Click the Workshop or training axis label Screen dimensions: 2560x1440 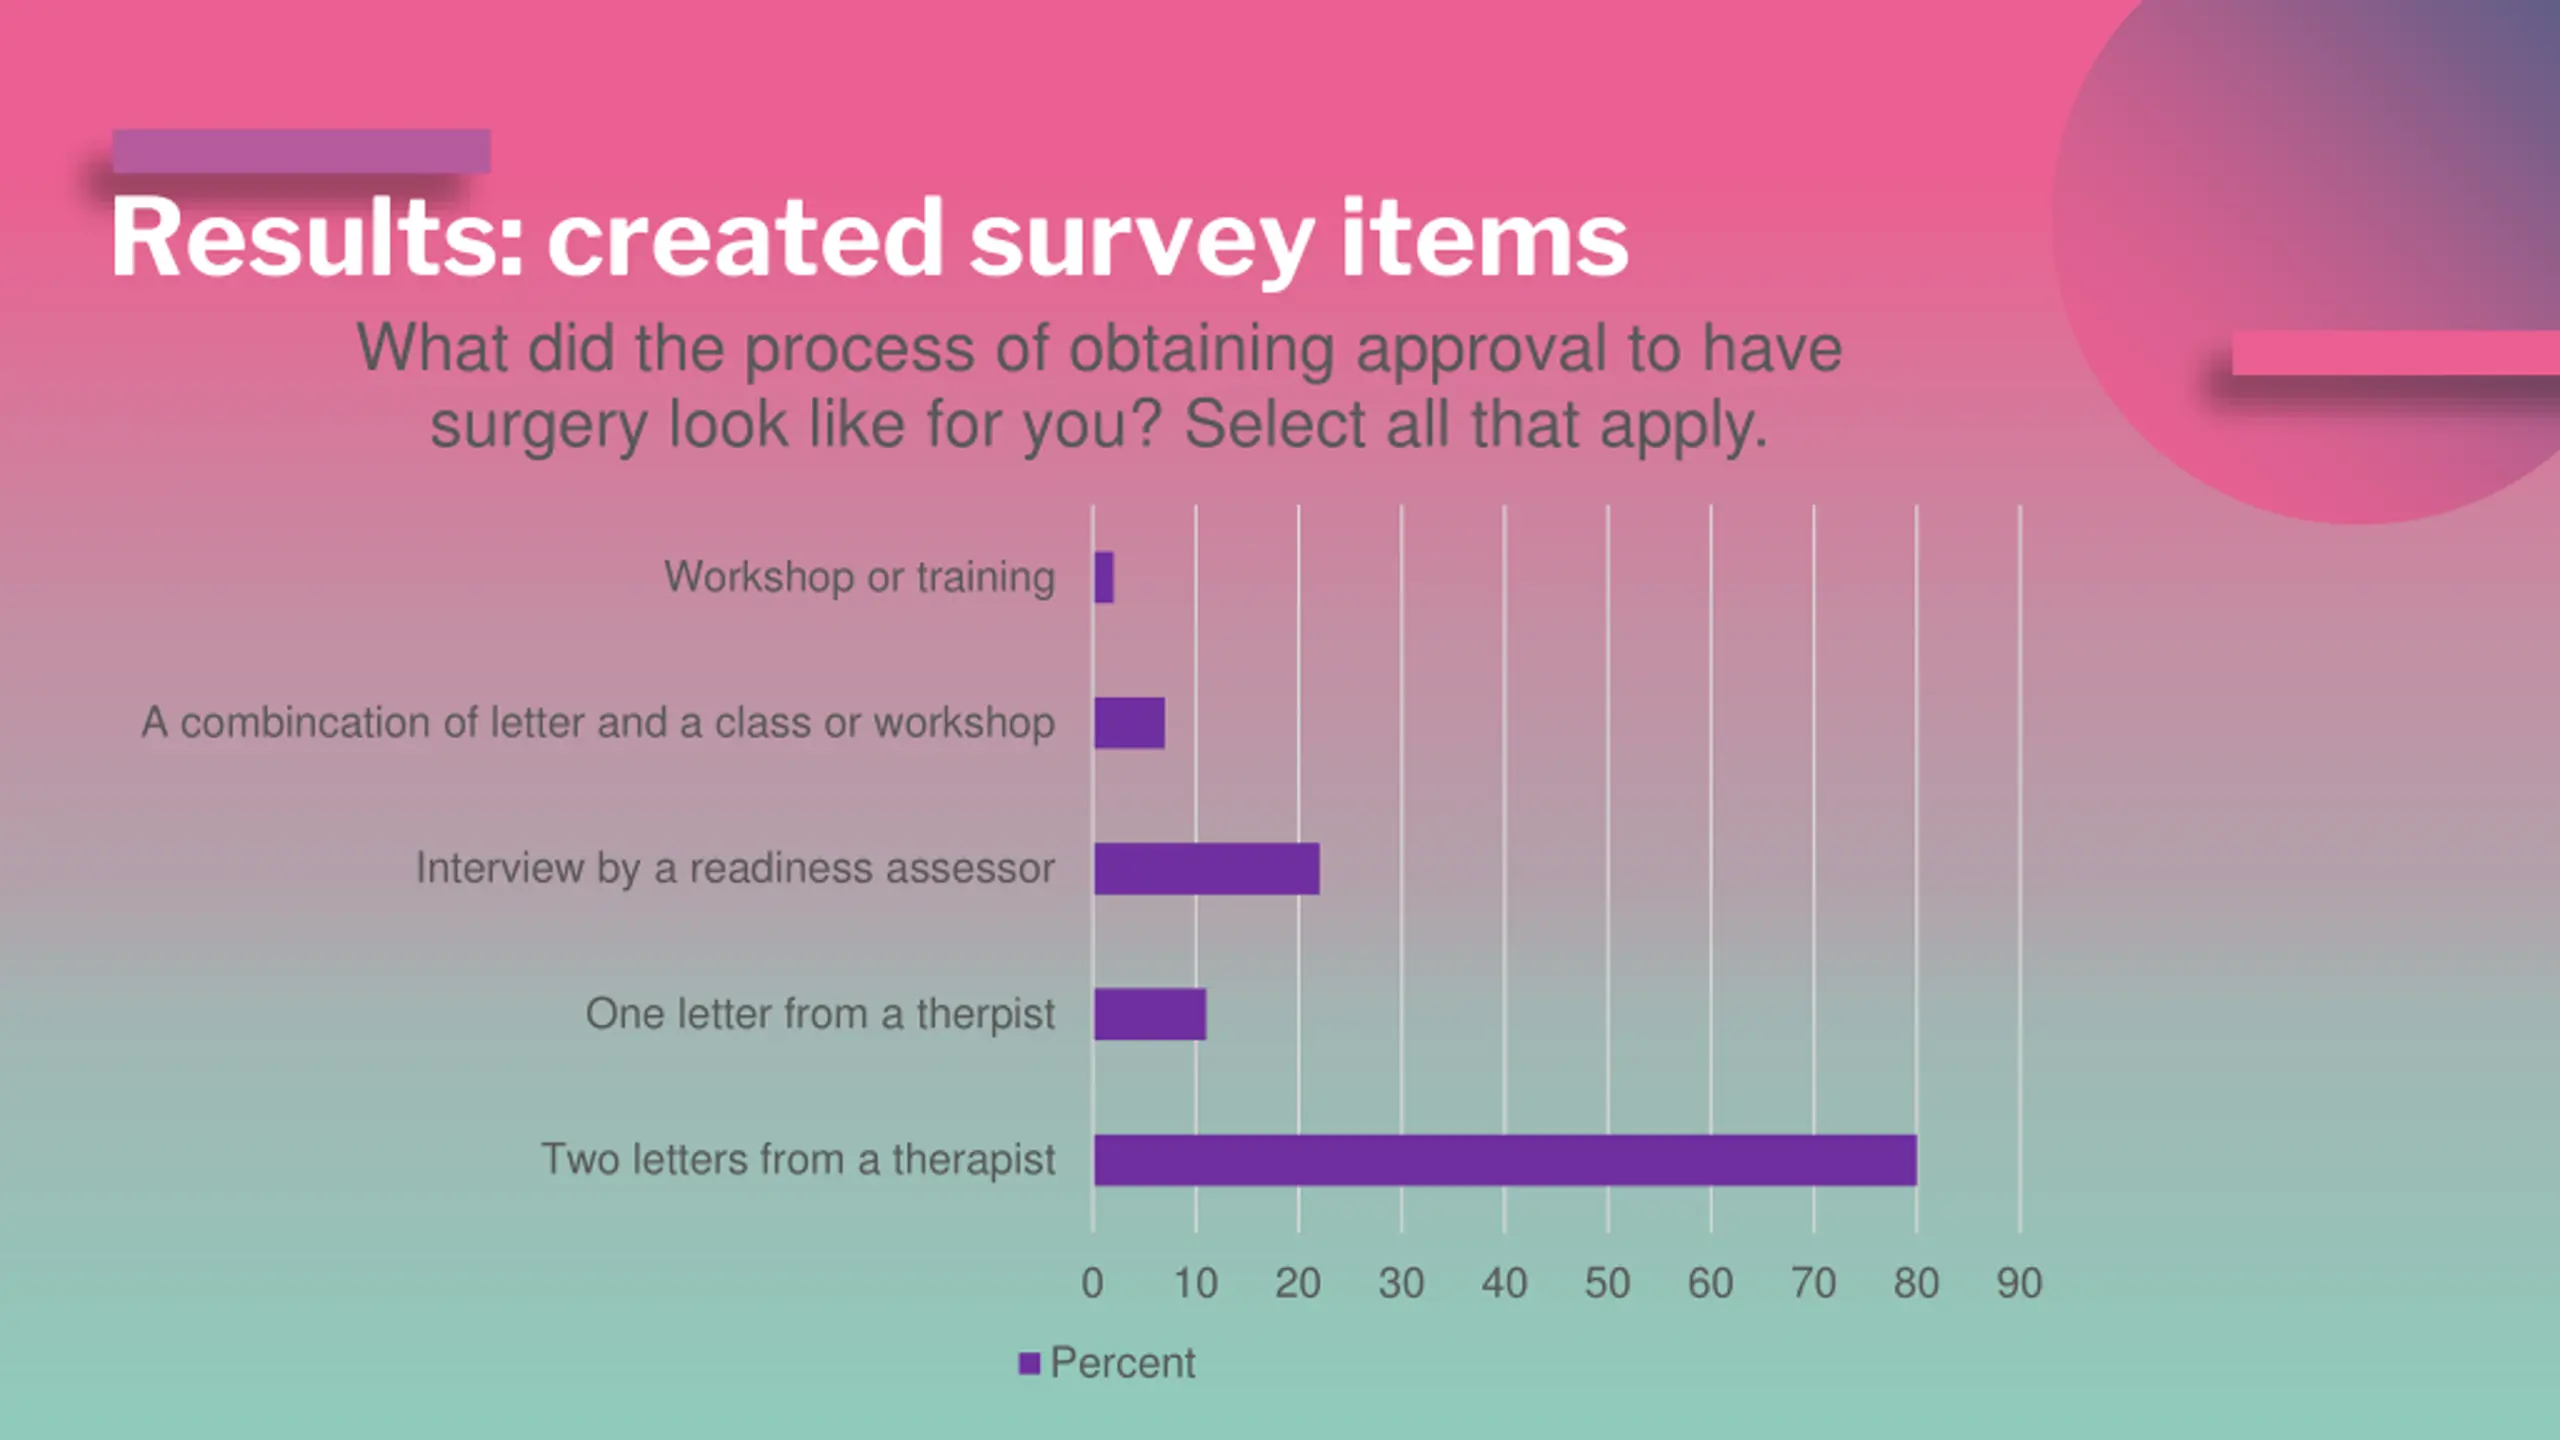tap(860, 577)
